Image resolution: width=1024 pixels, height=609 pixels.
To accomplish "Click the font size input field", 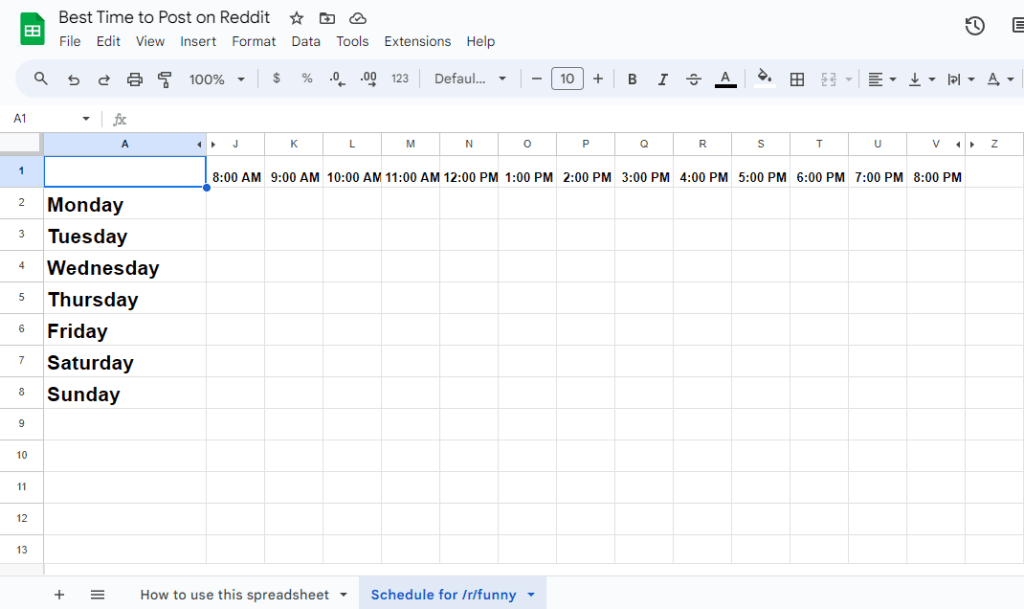I will [x=567, y=78].
